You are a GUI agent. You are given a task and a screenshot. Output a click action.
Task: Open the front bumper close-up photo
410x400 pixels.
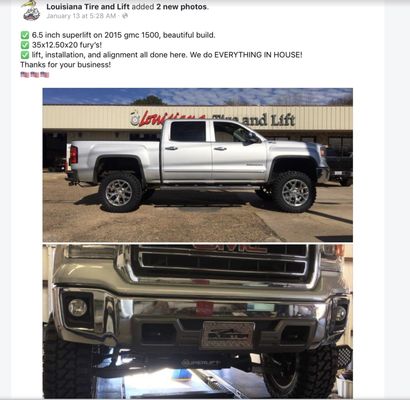(198, 321)
